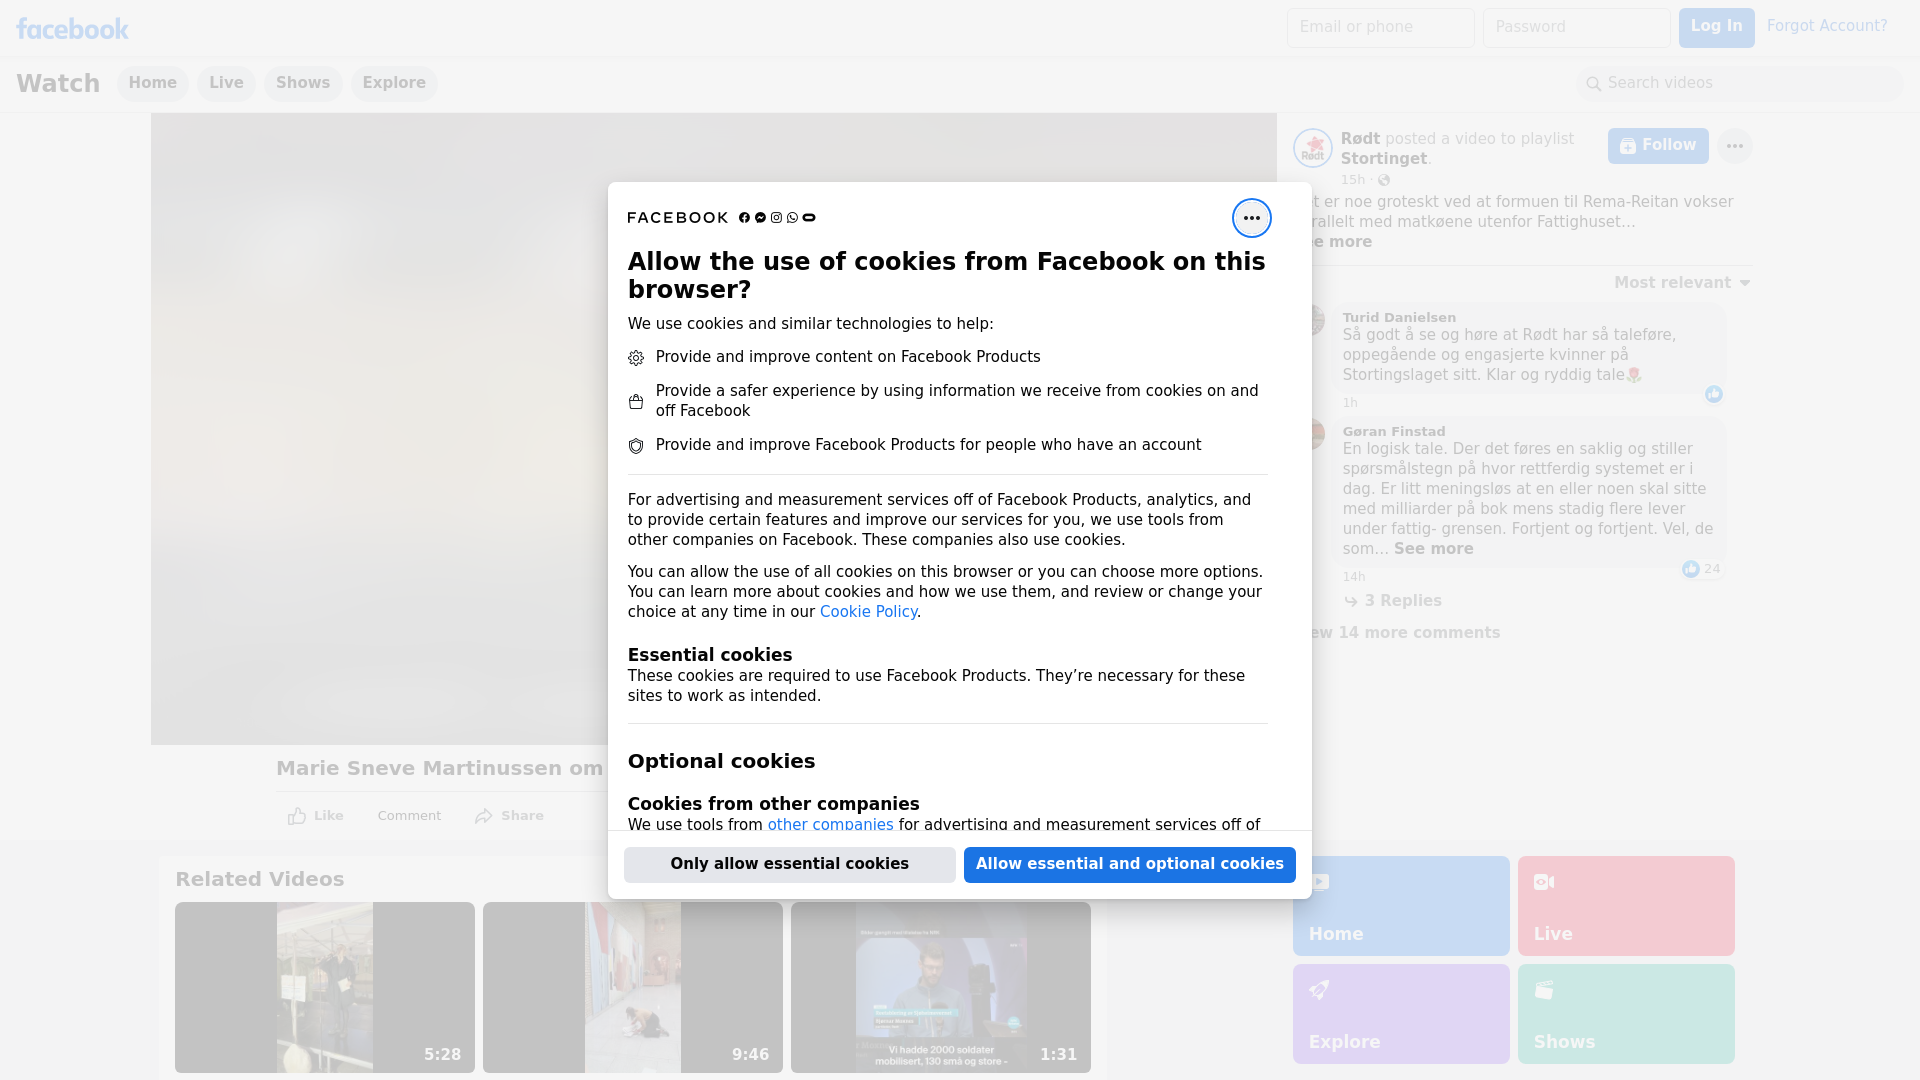Click Allow essential and optional cookies
Image resolution: width=1920 pixels, height=1080 pixels.
click(x=1129, y=864)
